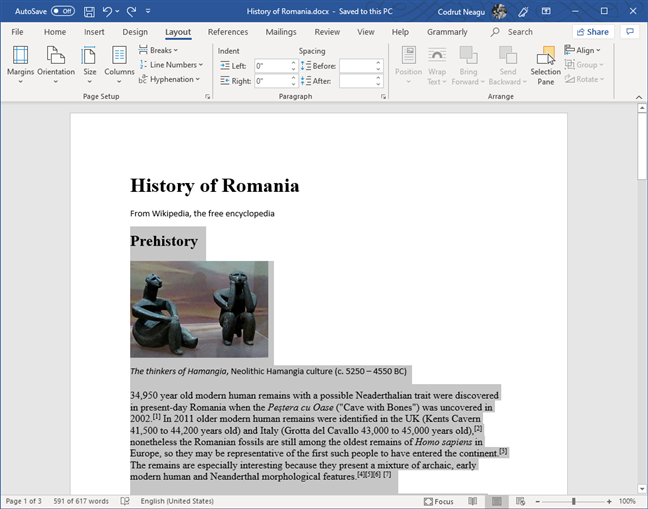Click the Indent Right input field

(x=272, y=81)
